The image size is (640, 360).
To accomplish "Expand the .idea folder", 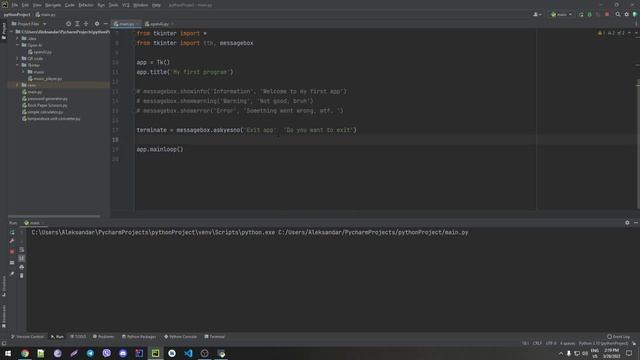I will click(x=18, y=38).
